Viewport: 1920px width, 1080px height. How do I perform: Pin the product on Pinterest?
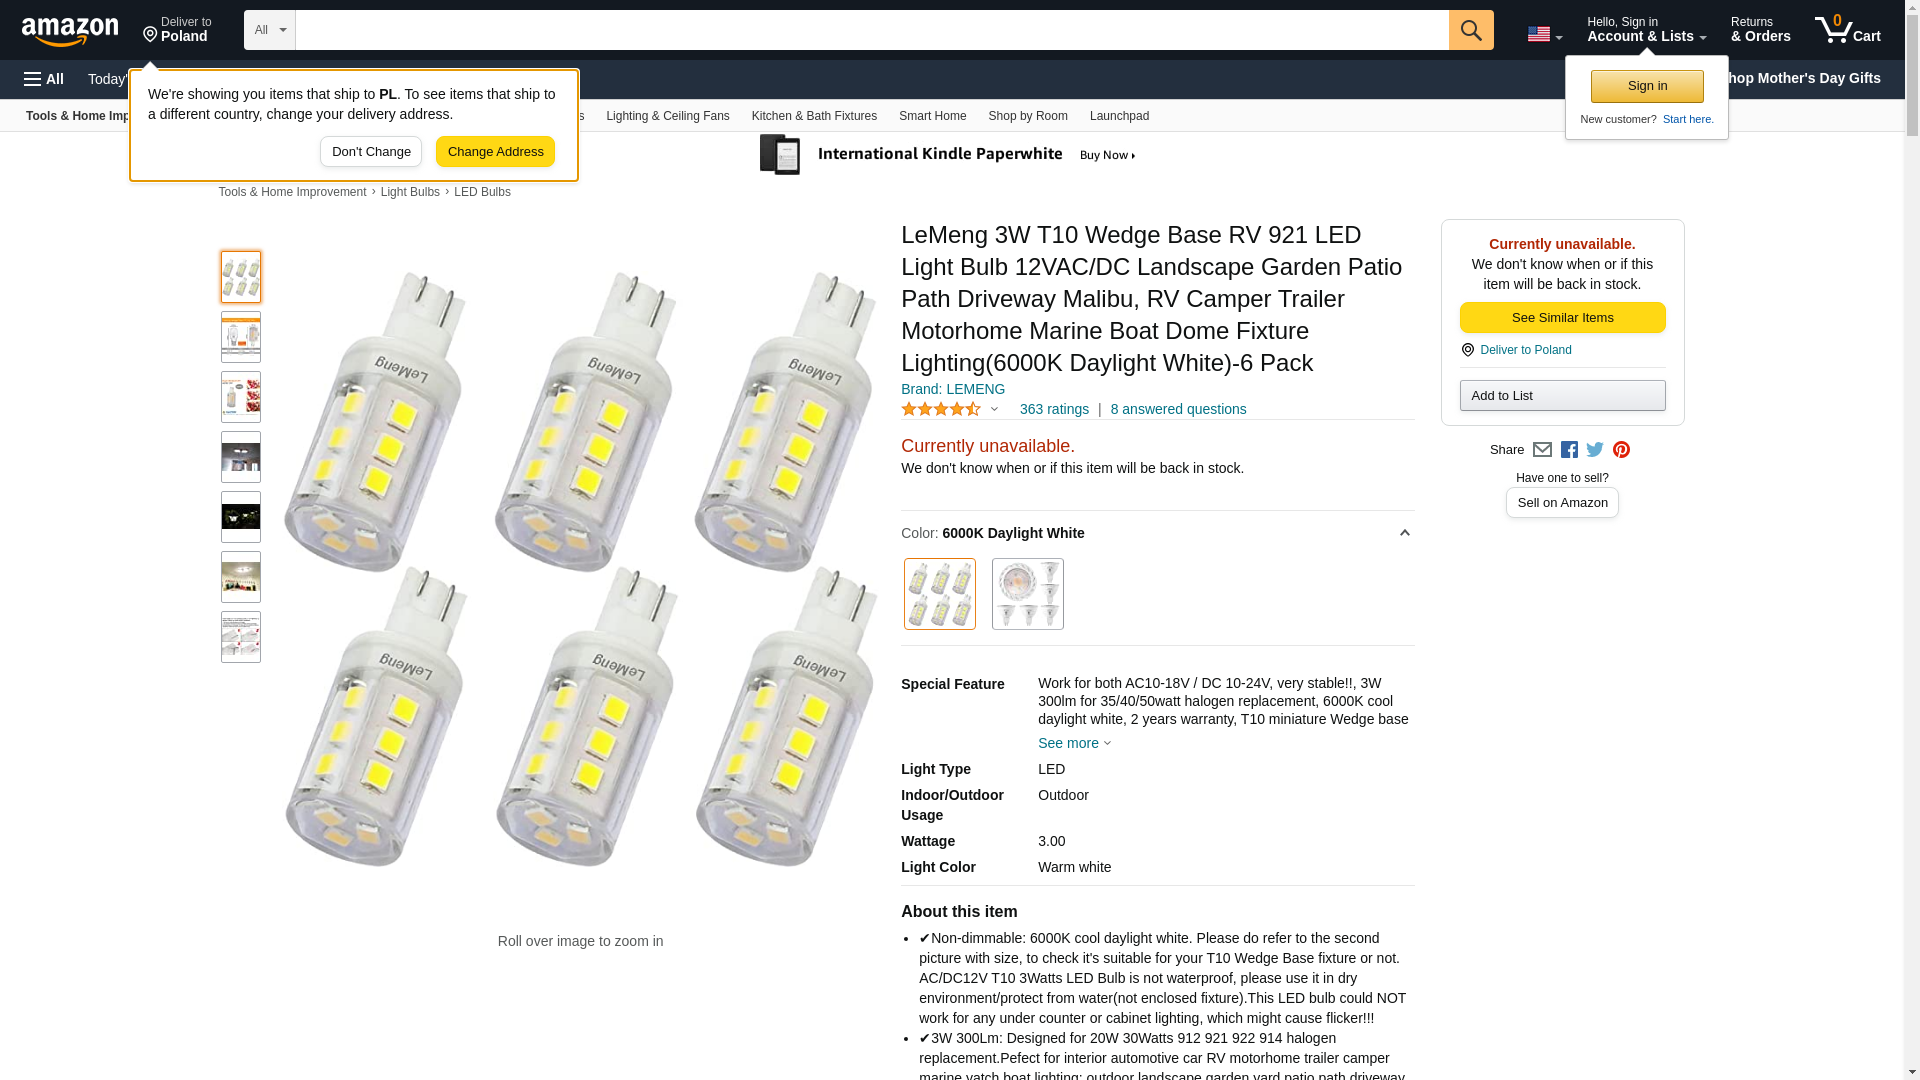pos(1621,450)
